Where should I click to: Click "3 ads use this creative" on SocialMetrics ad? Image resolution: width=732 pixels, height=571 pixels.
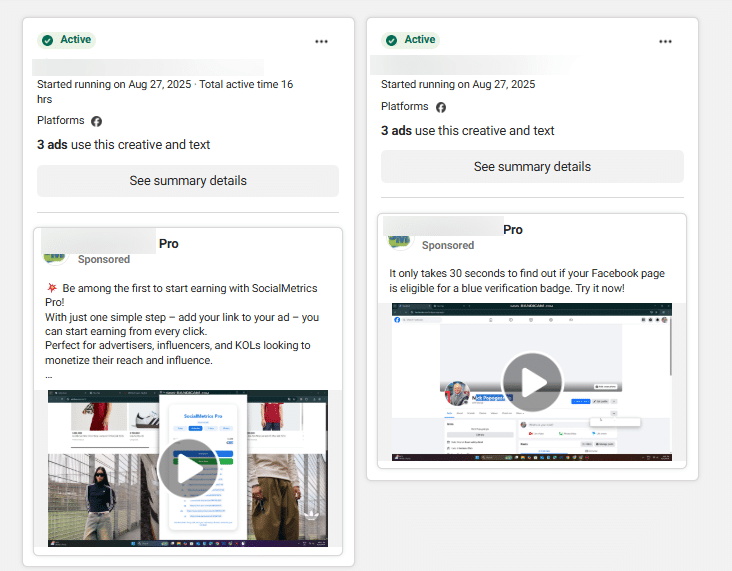point(123,145)
